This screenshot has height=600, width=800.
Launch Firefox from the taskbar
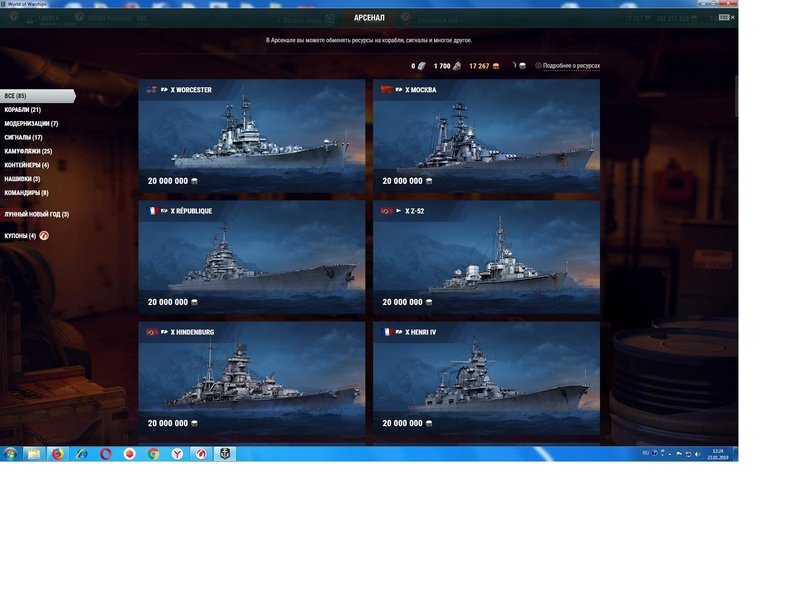tap(58, 454)
